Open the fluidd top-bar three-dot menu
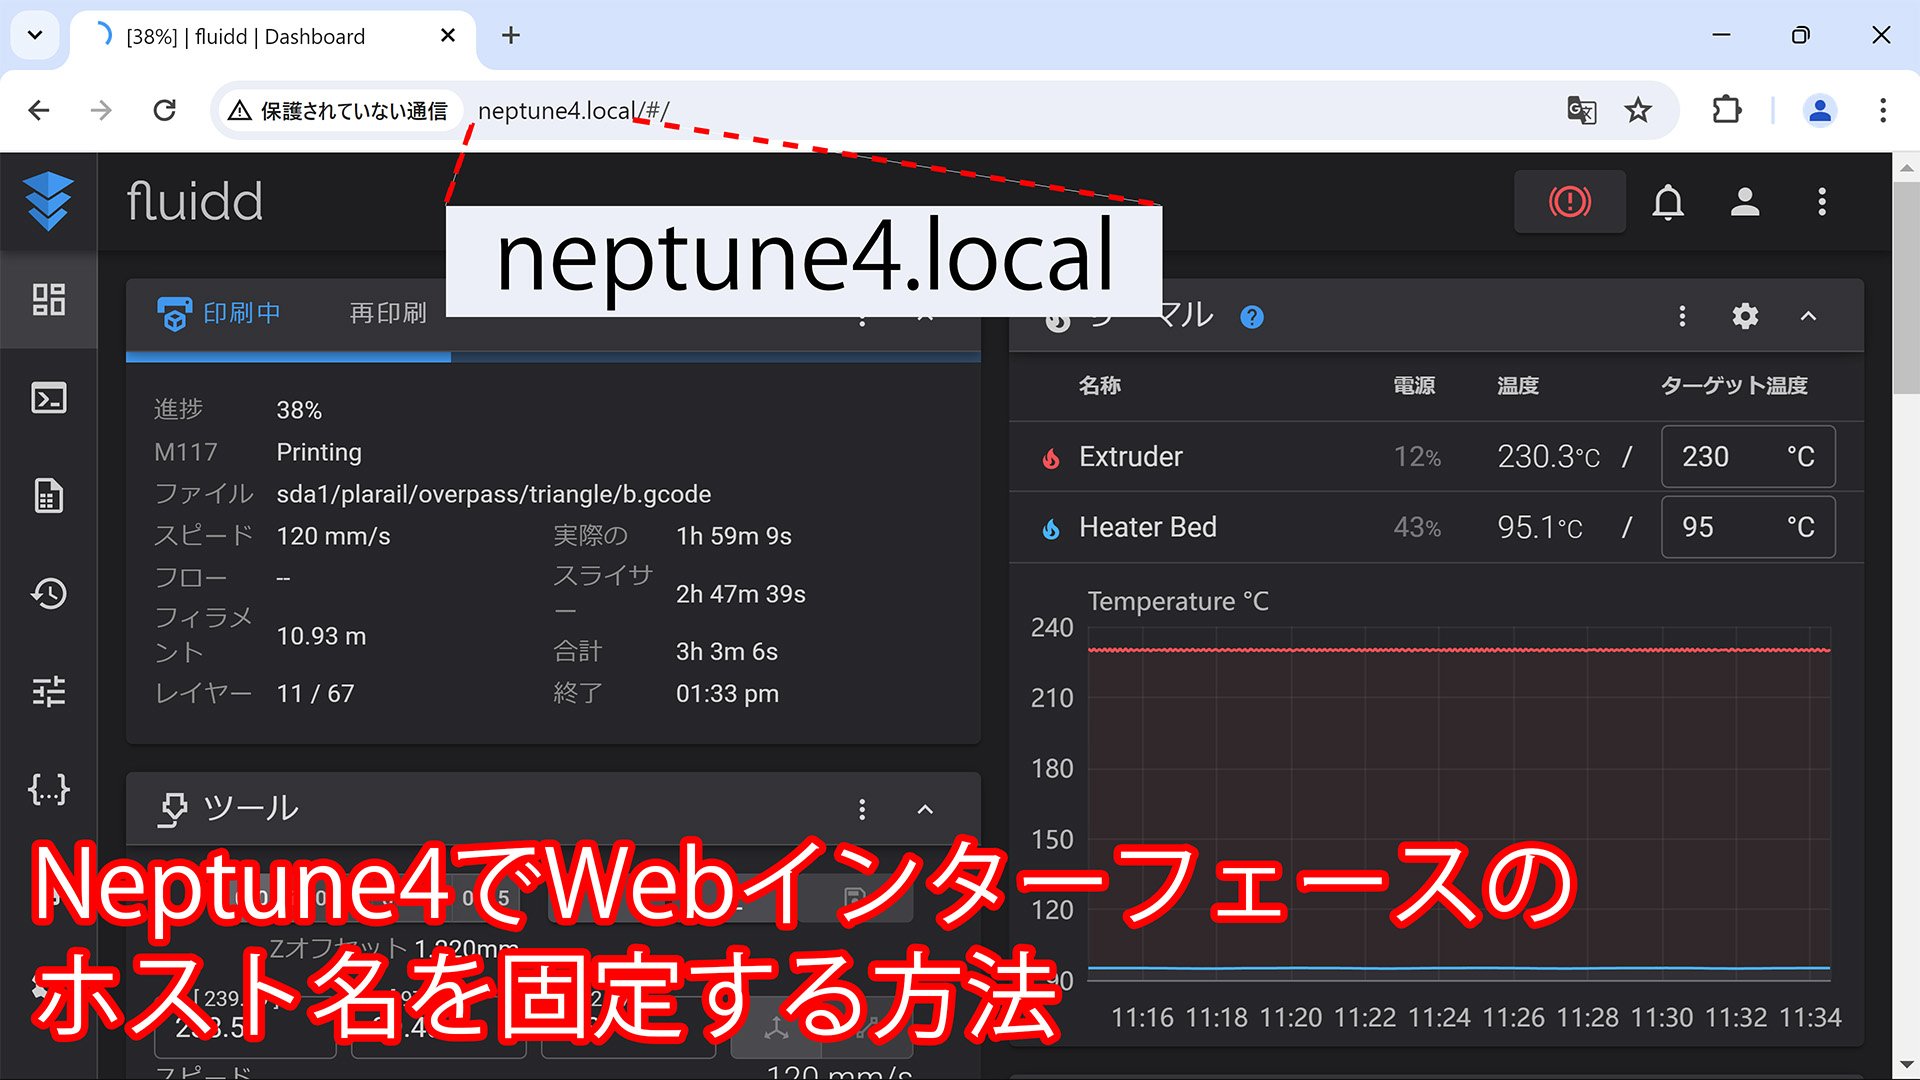This screenshot has height=1080, width=1920. [x=1822, y=202]
